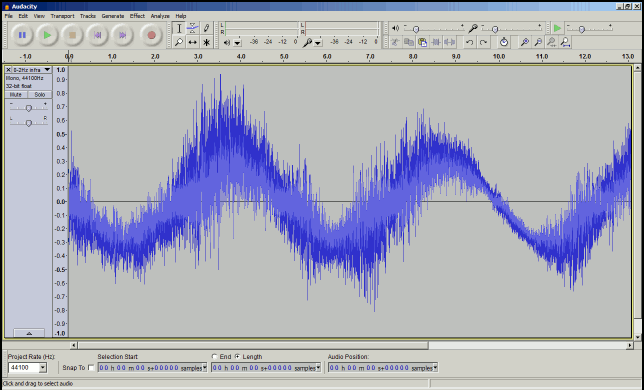The image size is (644, 390).
Task: Start playback with the green Play button
Action: coord(47,35)
